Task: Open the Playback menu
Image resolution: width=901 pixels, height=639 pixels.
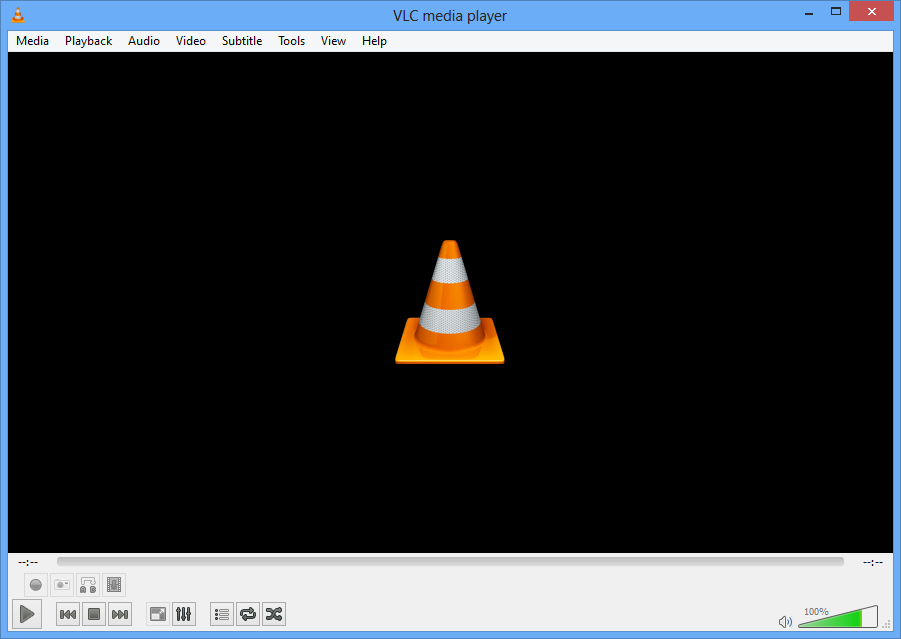Action: point(88,41)
